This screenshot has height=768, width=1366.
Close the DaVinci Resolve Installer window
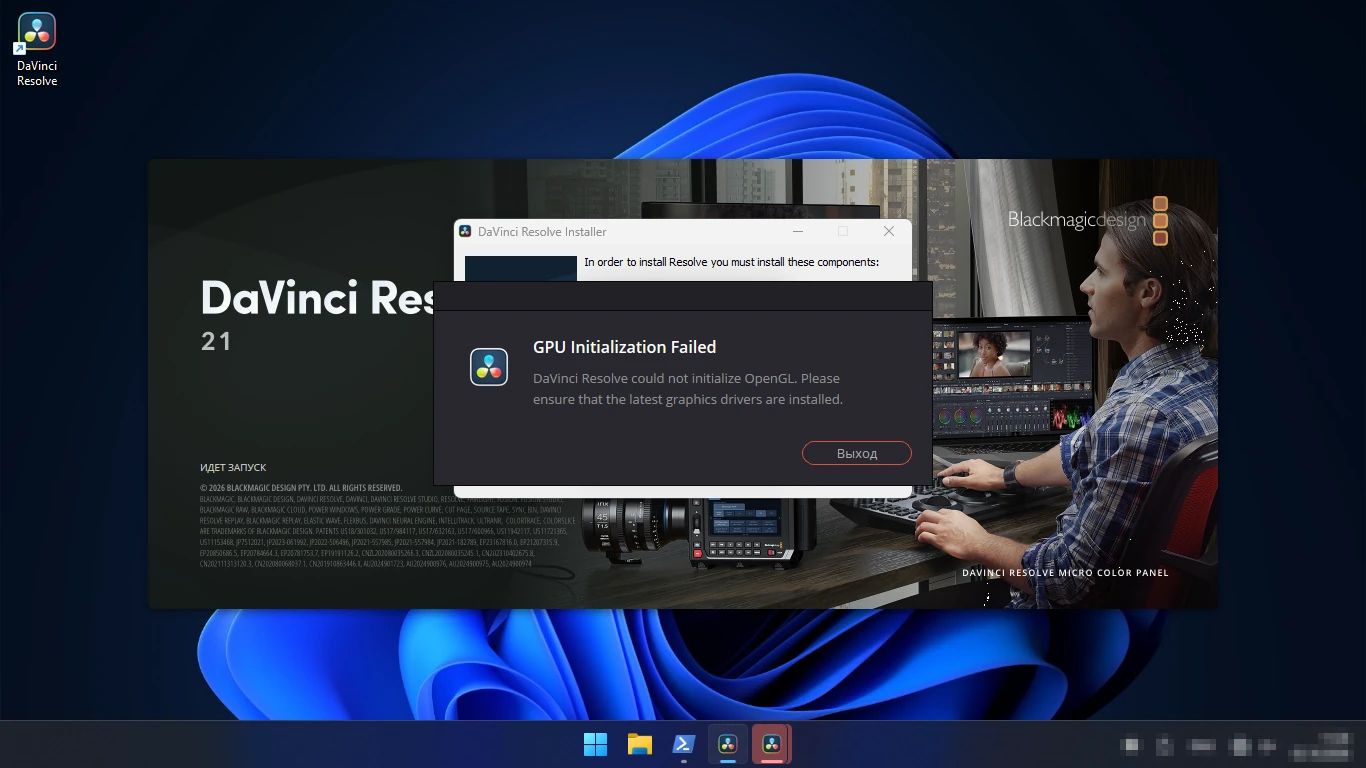pos(888,231)
